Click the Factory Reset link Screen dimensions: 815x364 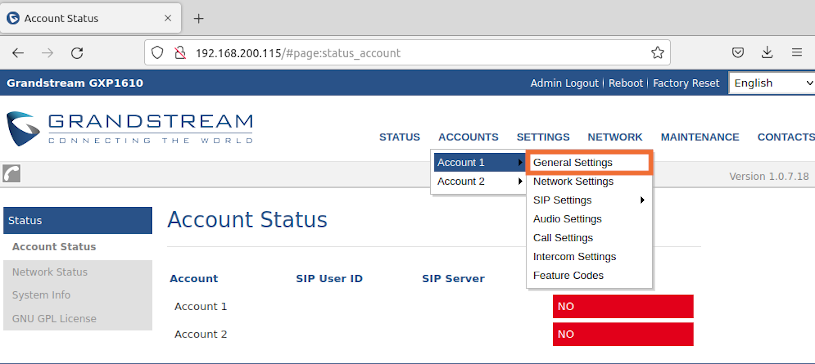(x=686, y=83)
